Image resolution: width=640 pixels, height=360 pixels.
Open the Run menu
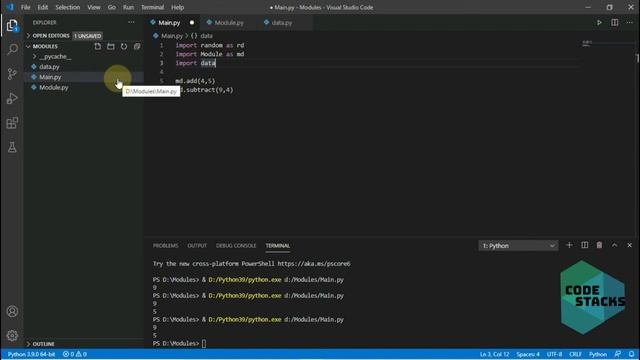pyautogui.click(x=128, y=7)
